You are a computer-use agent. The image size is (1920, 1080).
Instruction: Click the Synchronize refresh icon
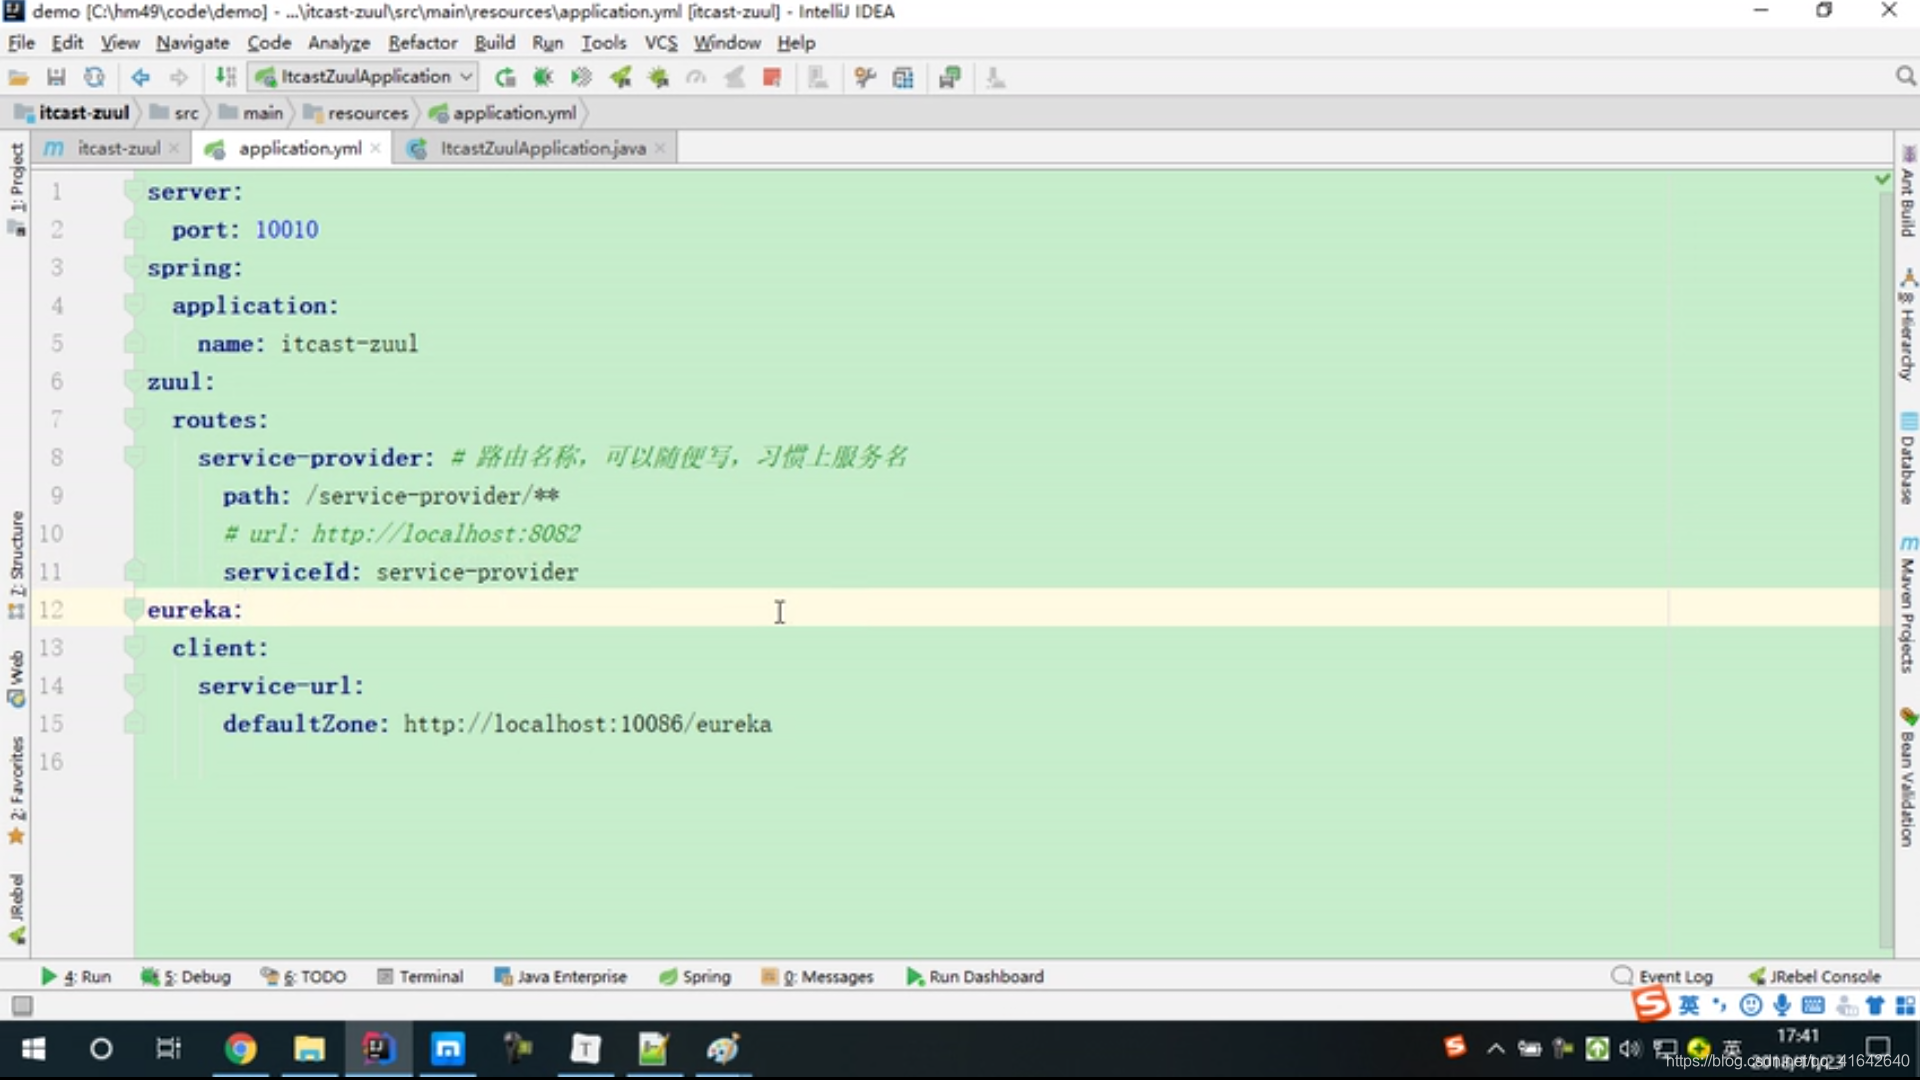point(94,77)
